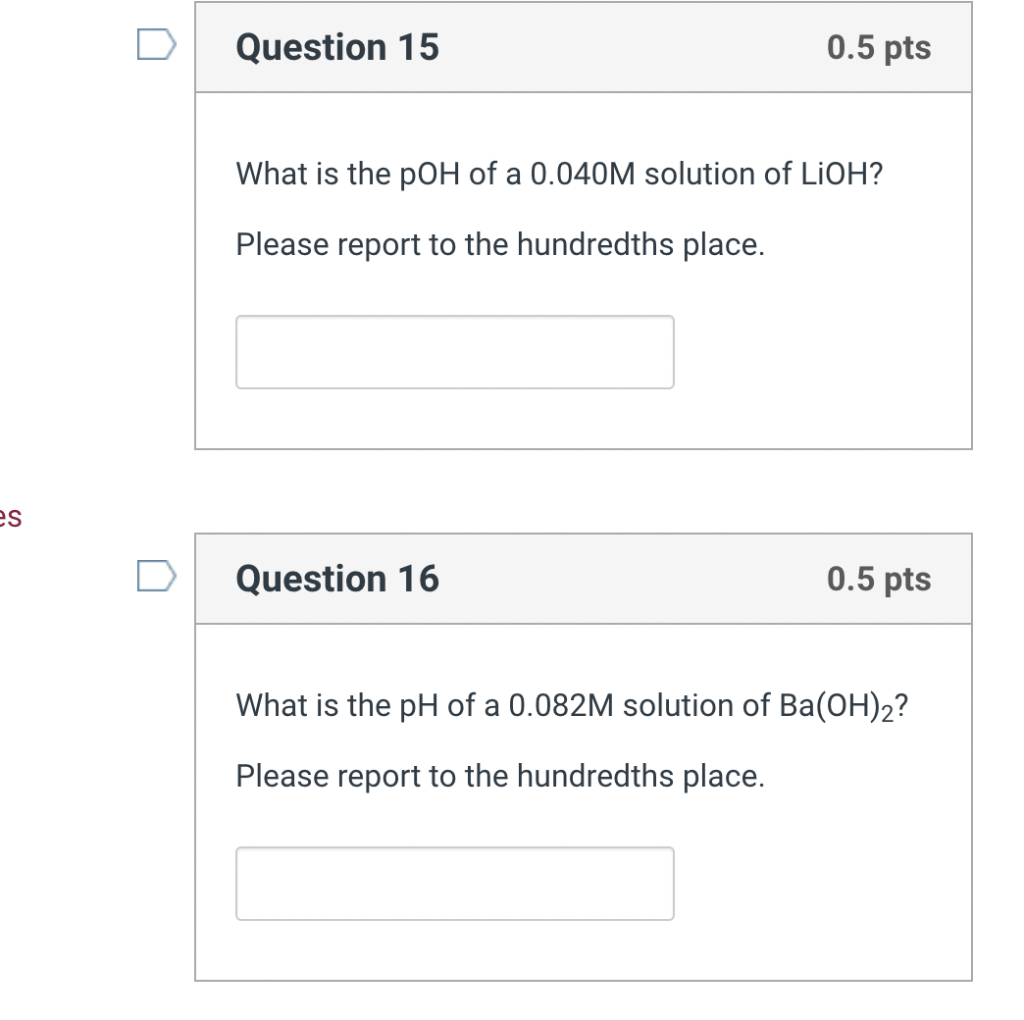
Task: Click the Question 15 answer input box
Action: coord(455,352)
